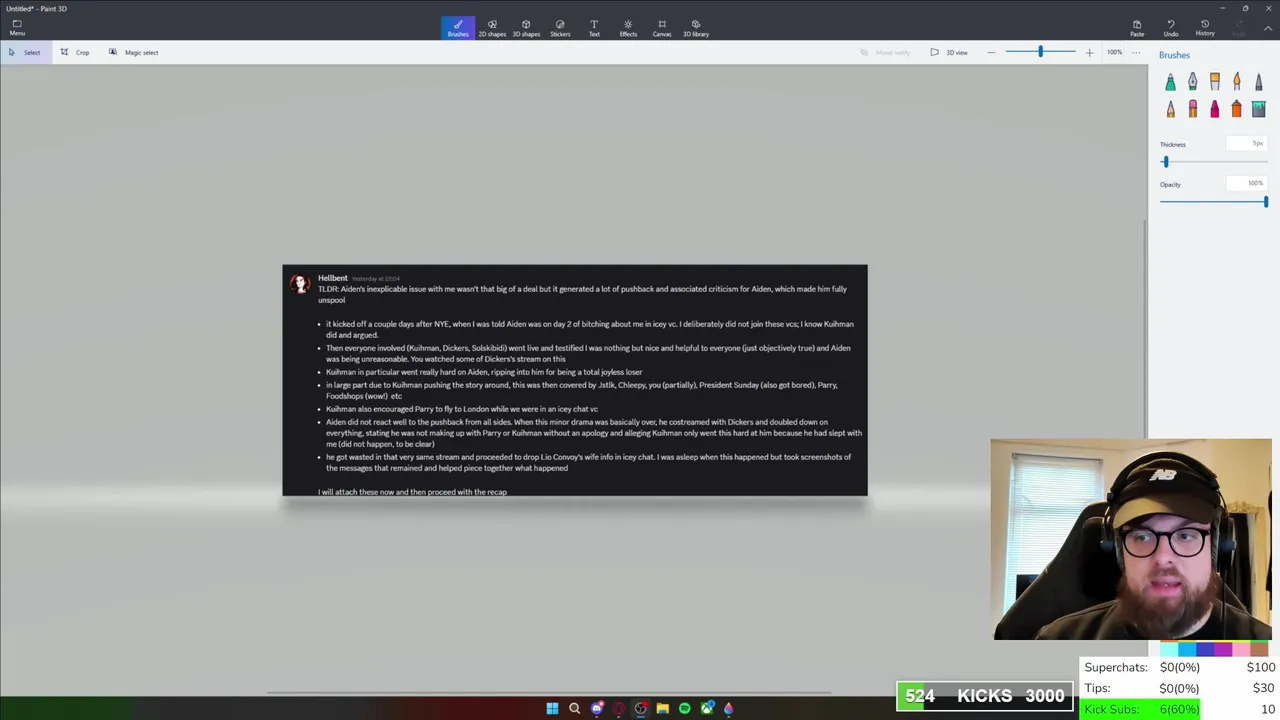Open the 2D shapes tab
1280x720 pixels.
click(x=492, y=28)
